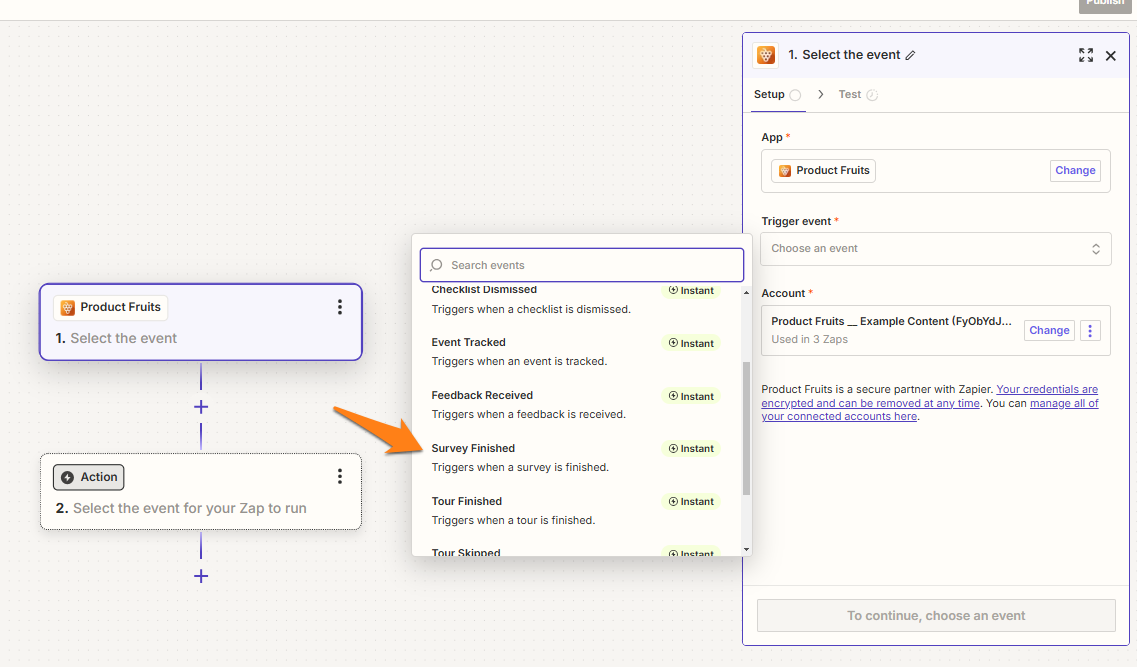1137x667 pixels.
Task: Click the pencil icon to rename step
Action: point(910,56)
